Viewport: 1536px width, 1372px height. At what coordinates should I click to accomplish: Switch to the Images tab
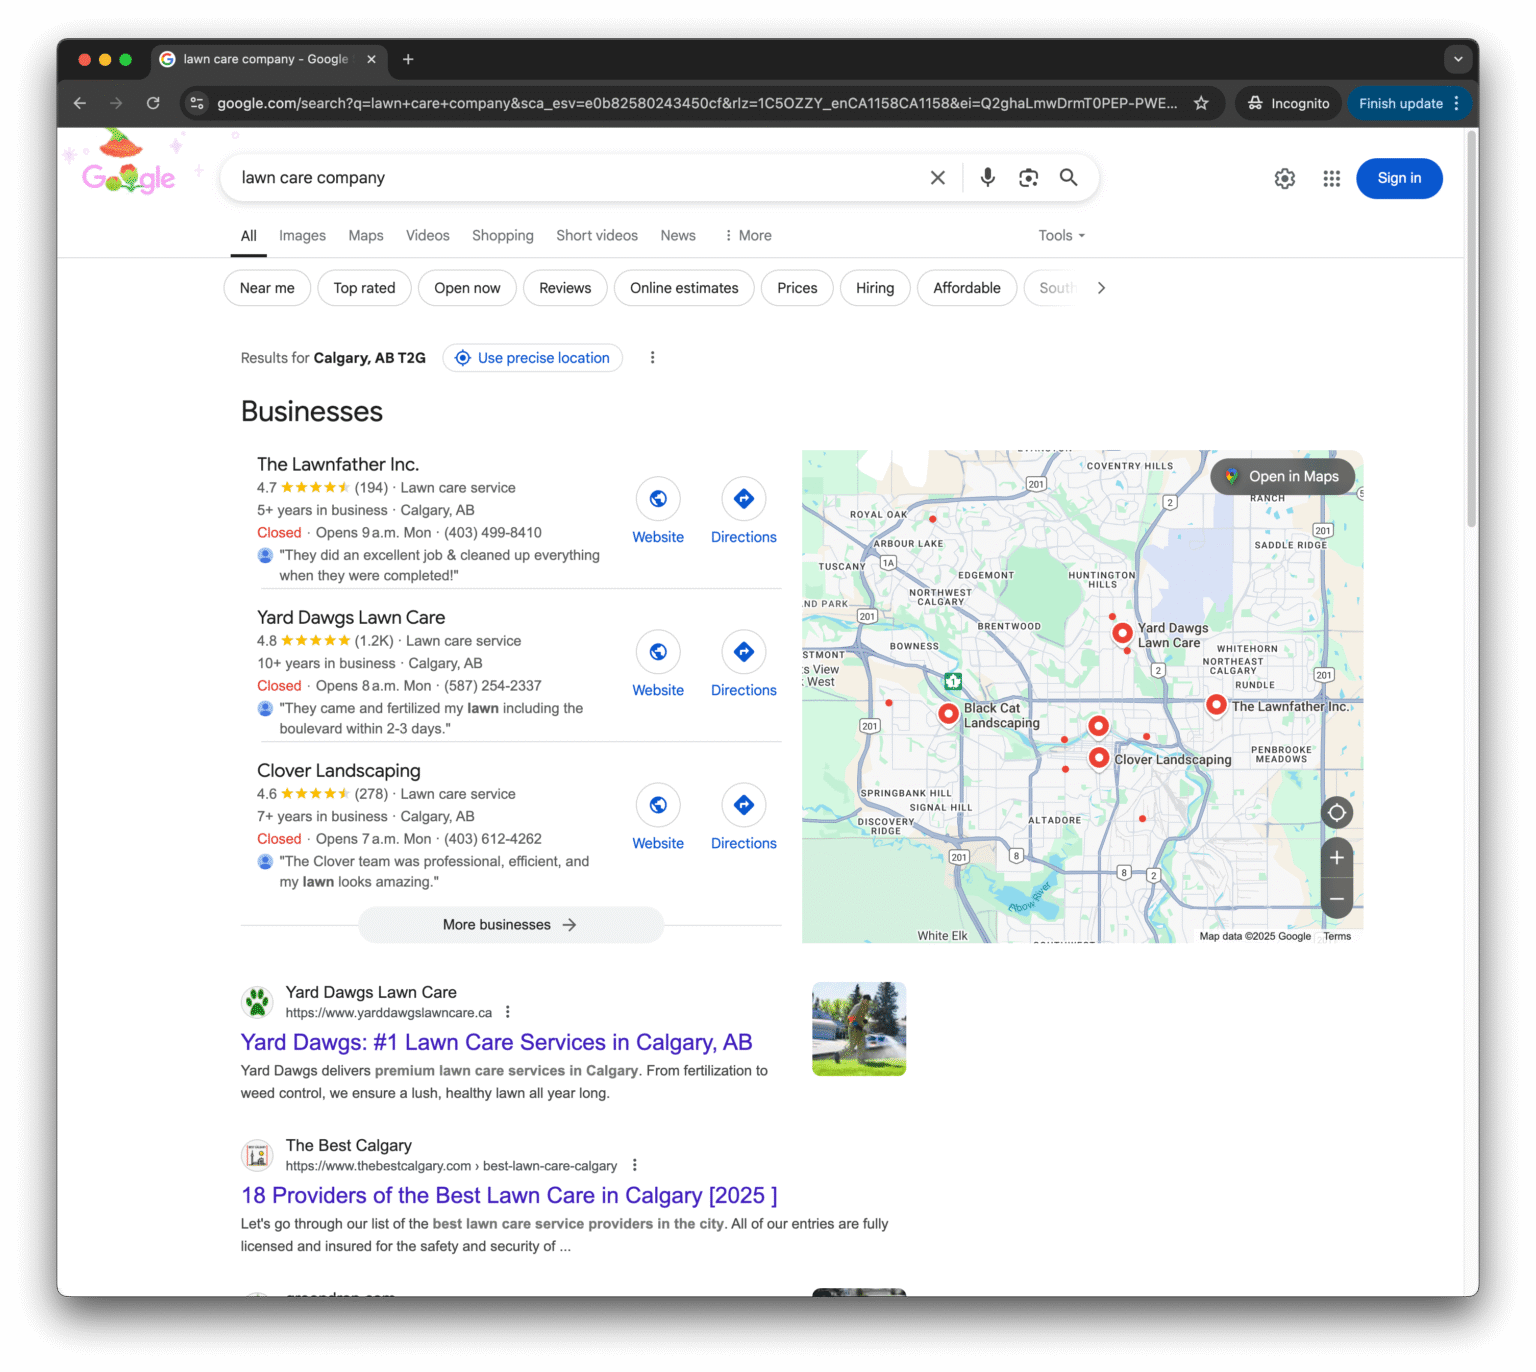(x=302, y=236)
